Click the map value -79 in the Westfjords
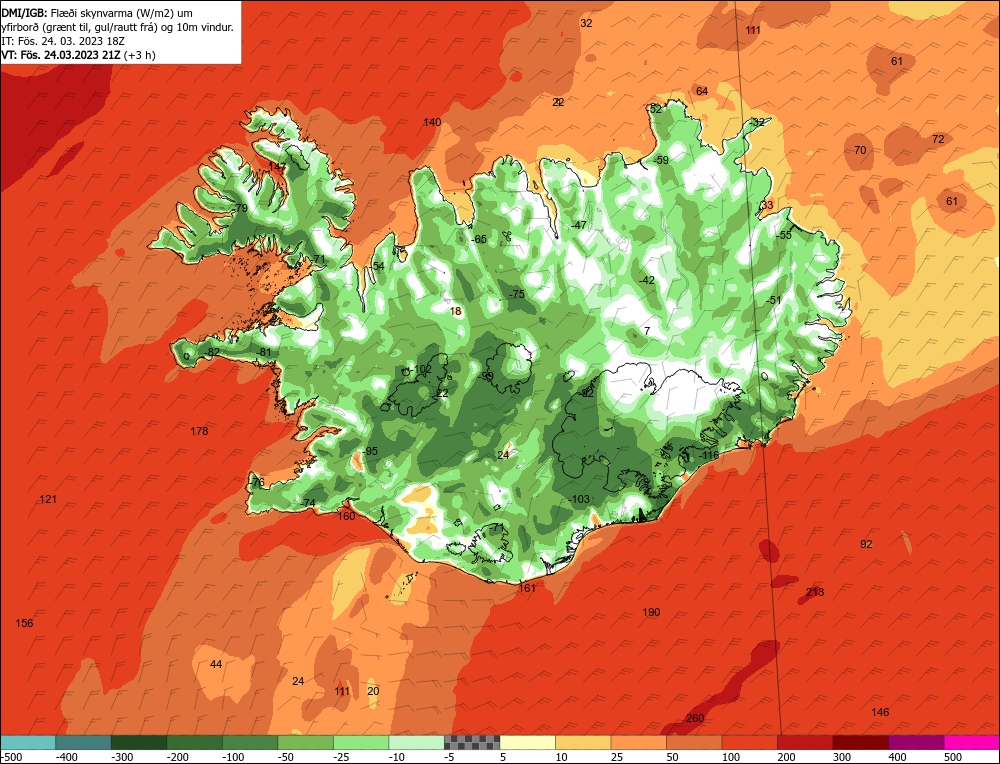The width and height of the screenshot is (1000, 764). click(x=240, y=208)
